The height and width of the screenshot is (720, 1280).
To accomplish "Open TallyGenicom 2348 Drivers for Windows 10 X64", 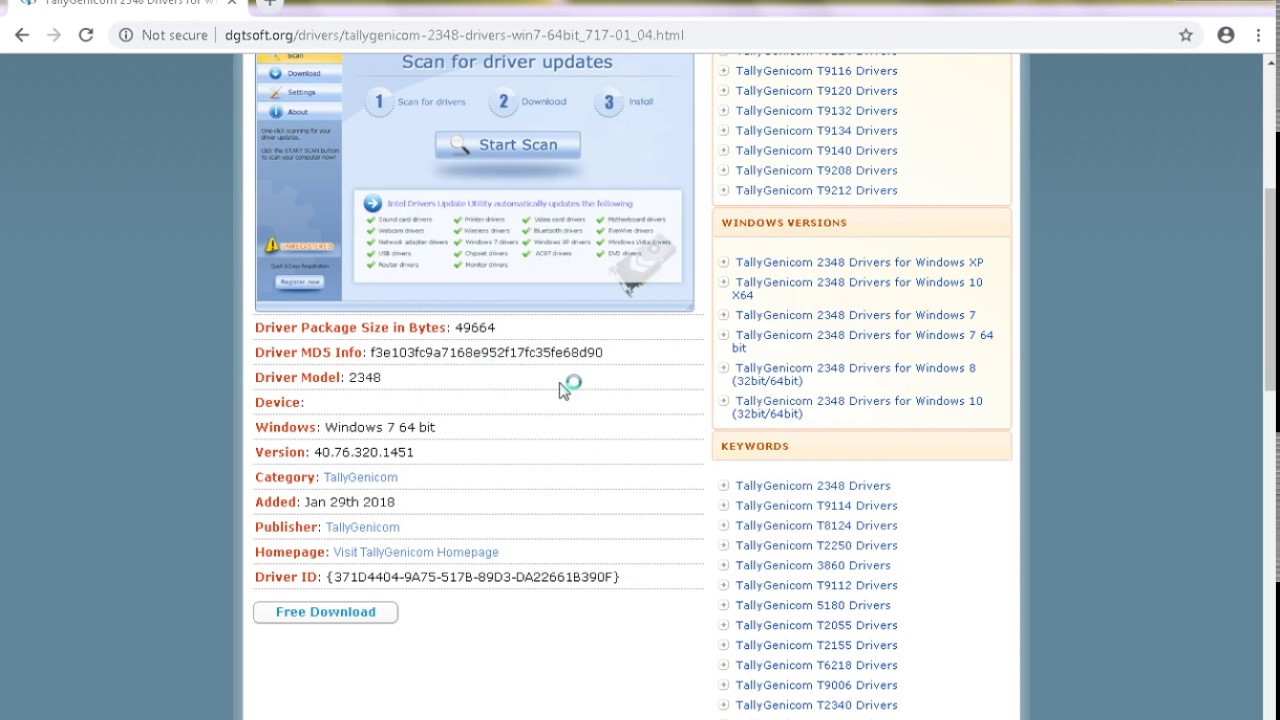I will [857, 289].
